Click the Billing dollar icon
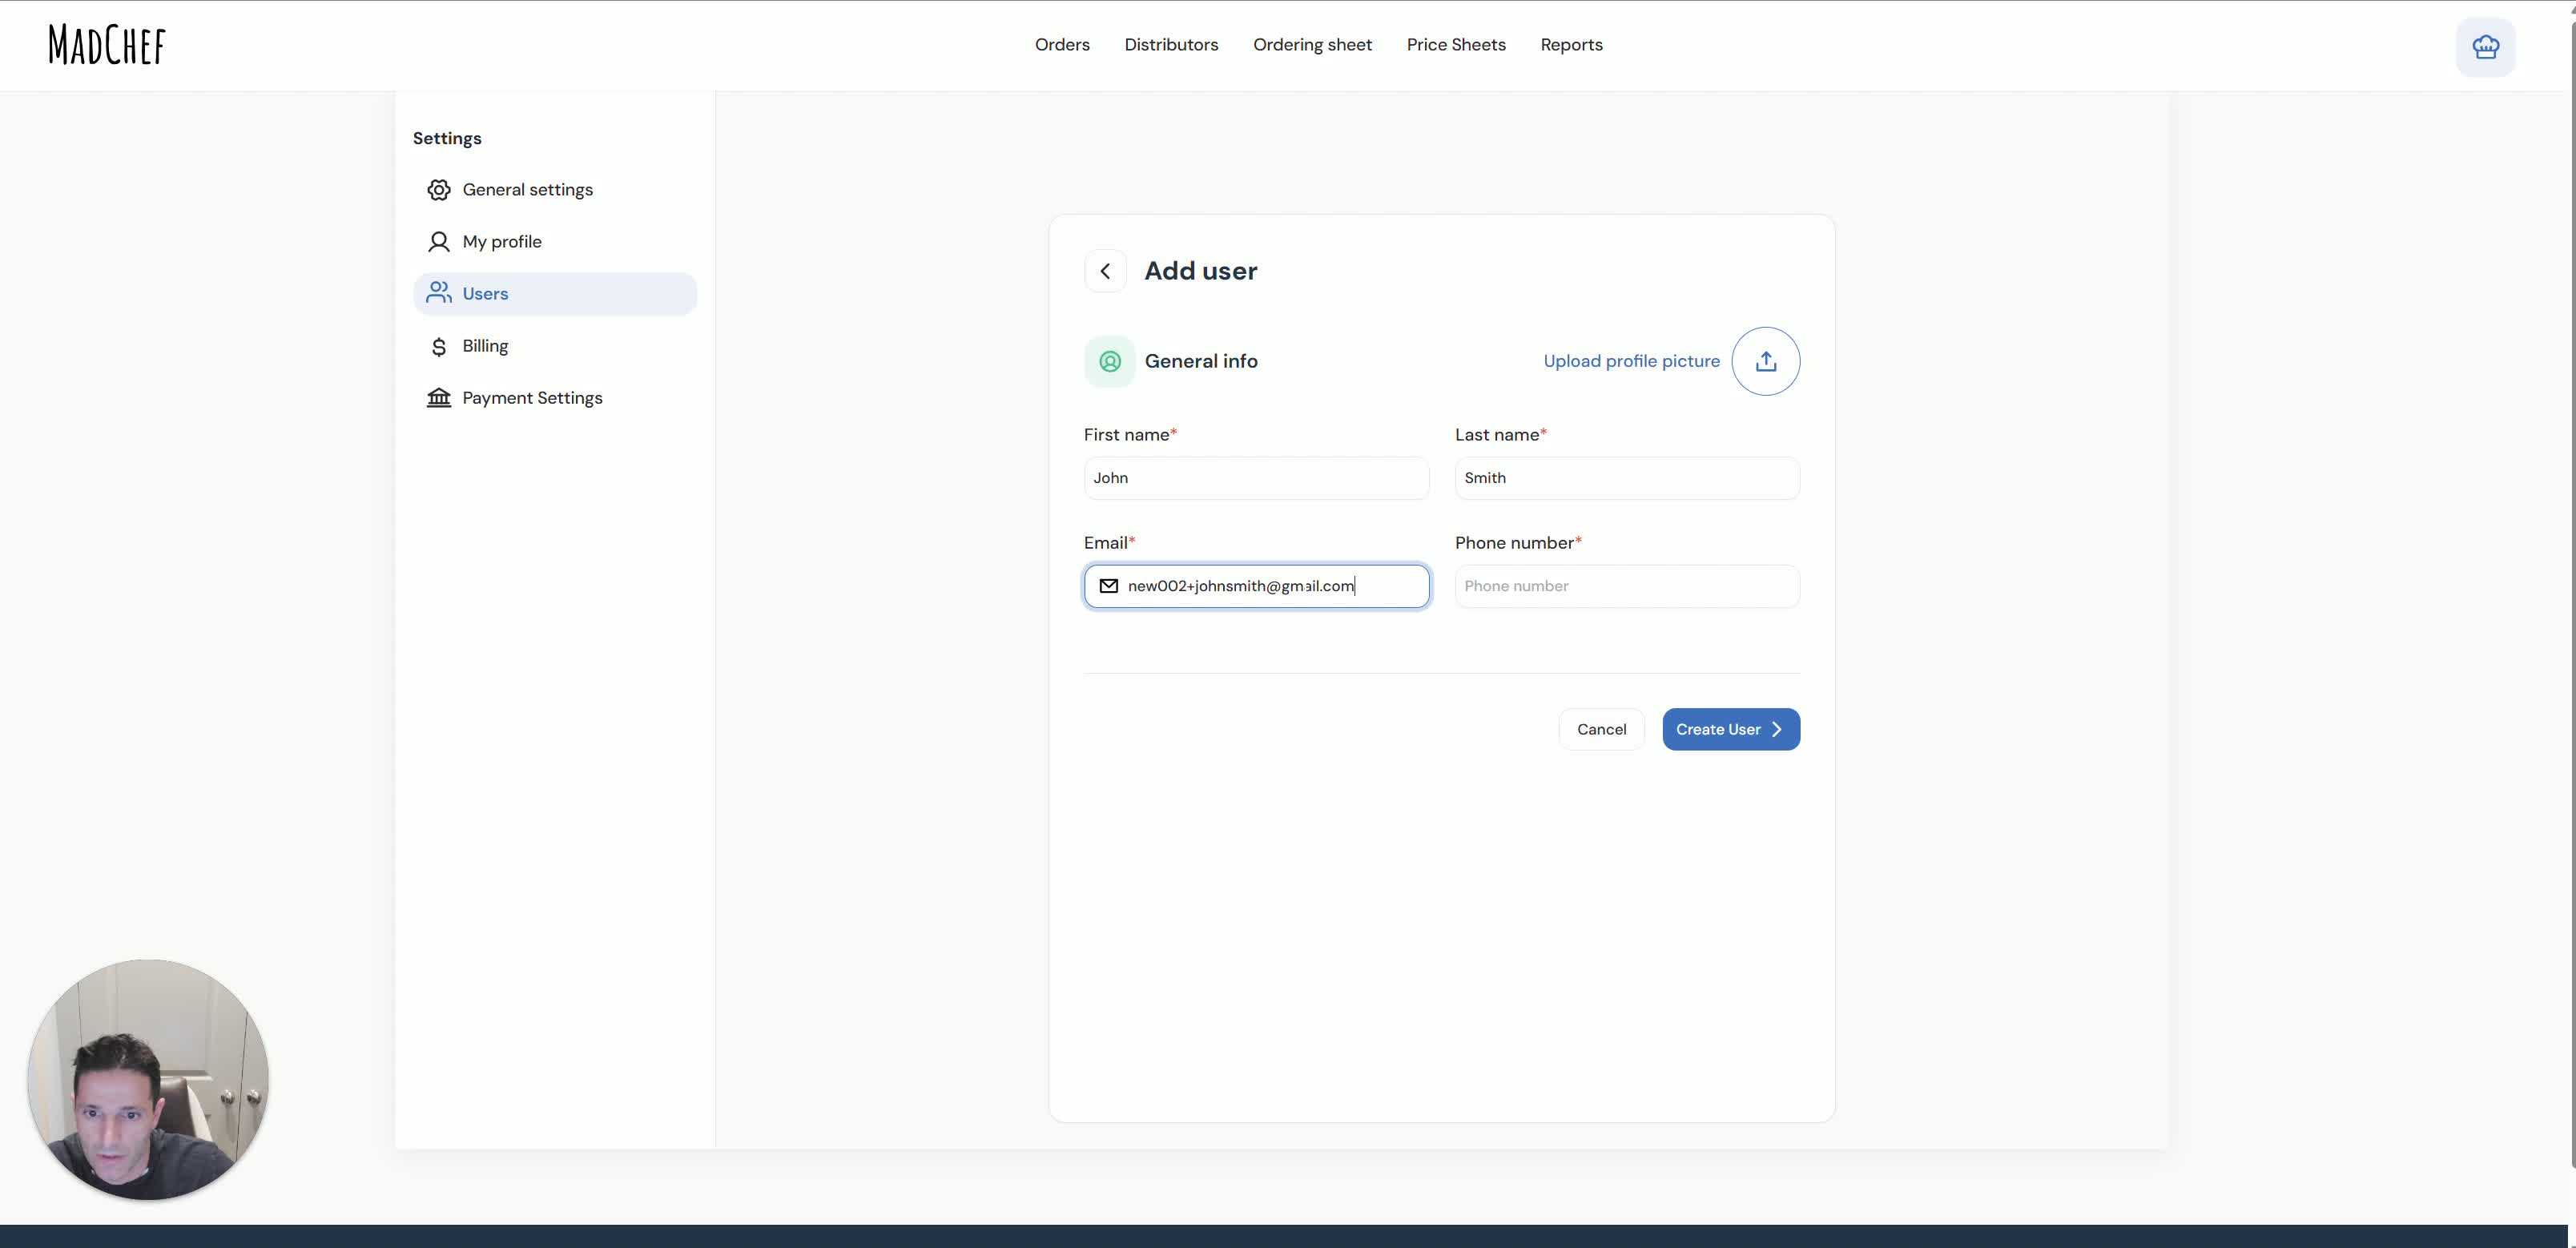2576x1248 pixels. (x=439, y=346)
